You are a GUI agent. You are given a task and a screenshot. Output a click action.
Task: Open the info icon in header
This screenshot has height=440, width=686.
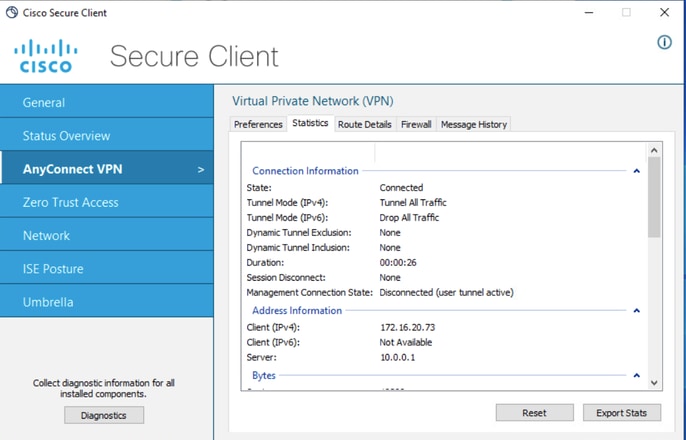[665, 42]
